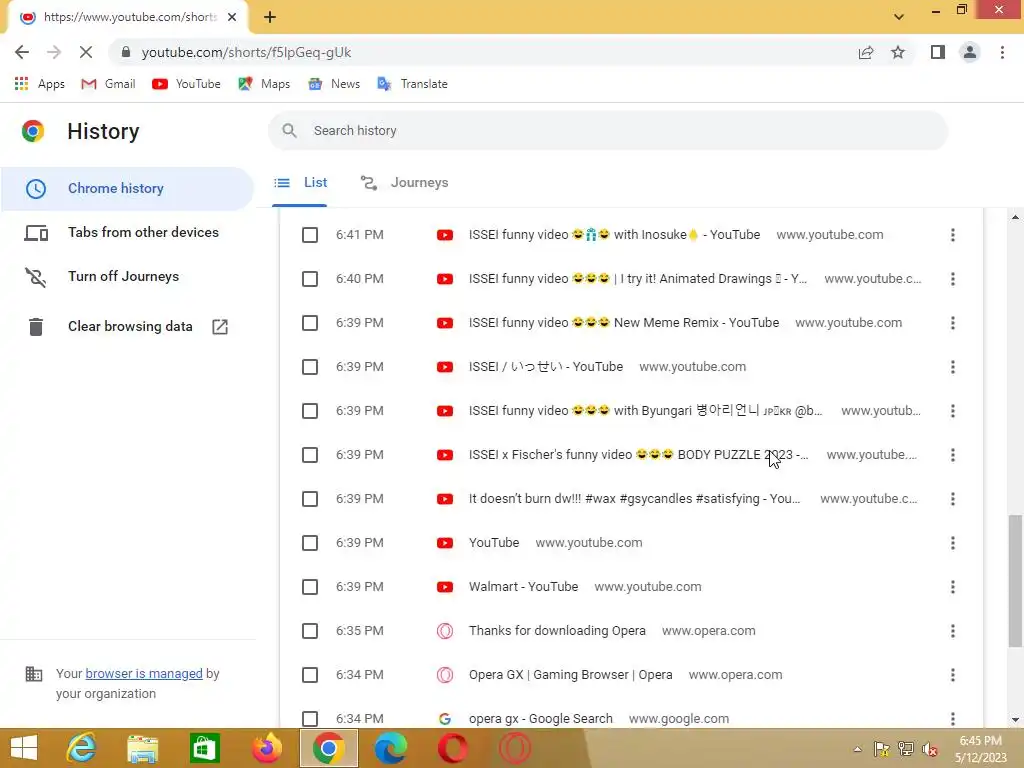Open actions menu for Animated Drawings entry
Screen dimensions: 1024x768
tap(953, 279)
